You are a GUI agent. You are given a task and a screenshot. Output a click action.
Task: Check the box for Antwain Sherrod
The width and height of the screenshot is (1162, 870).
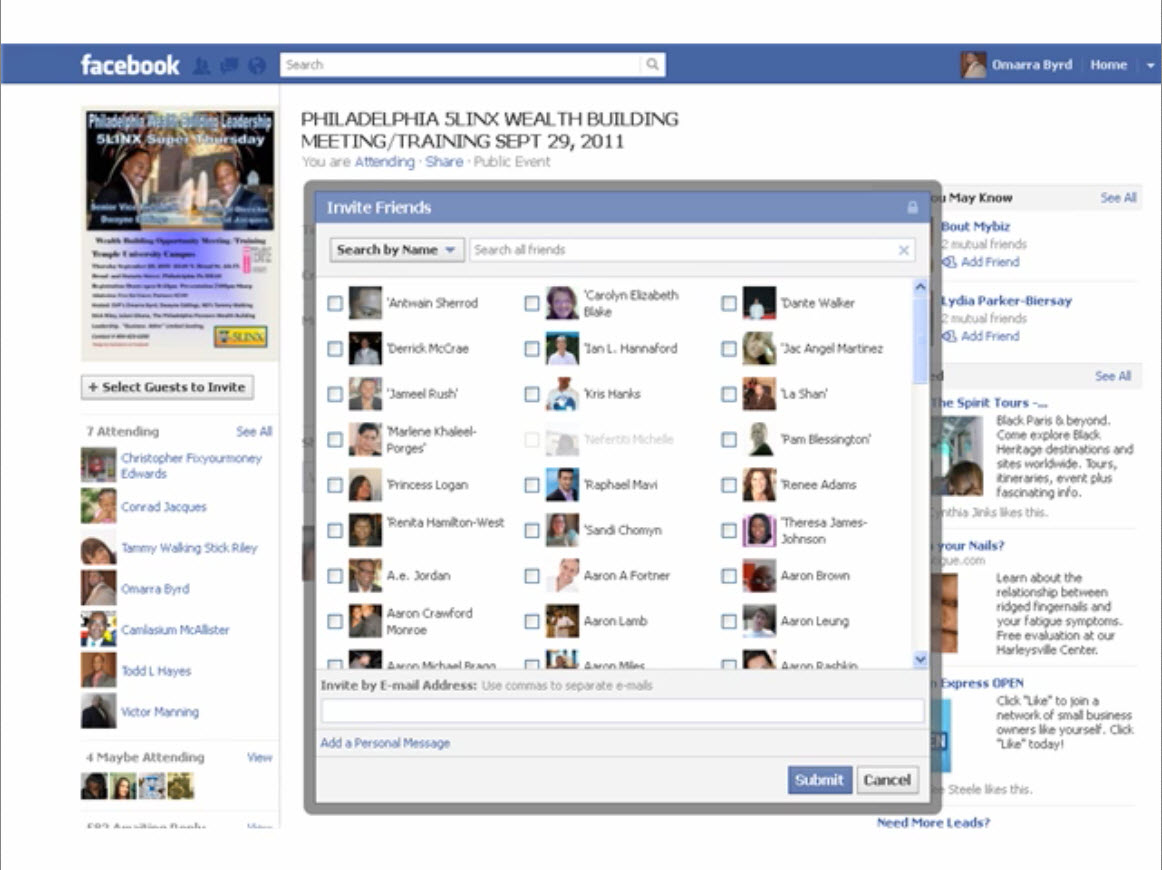point(335,303)
